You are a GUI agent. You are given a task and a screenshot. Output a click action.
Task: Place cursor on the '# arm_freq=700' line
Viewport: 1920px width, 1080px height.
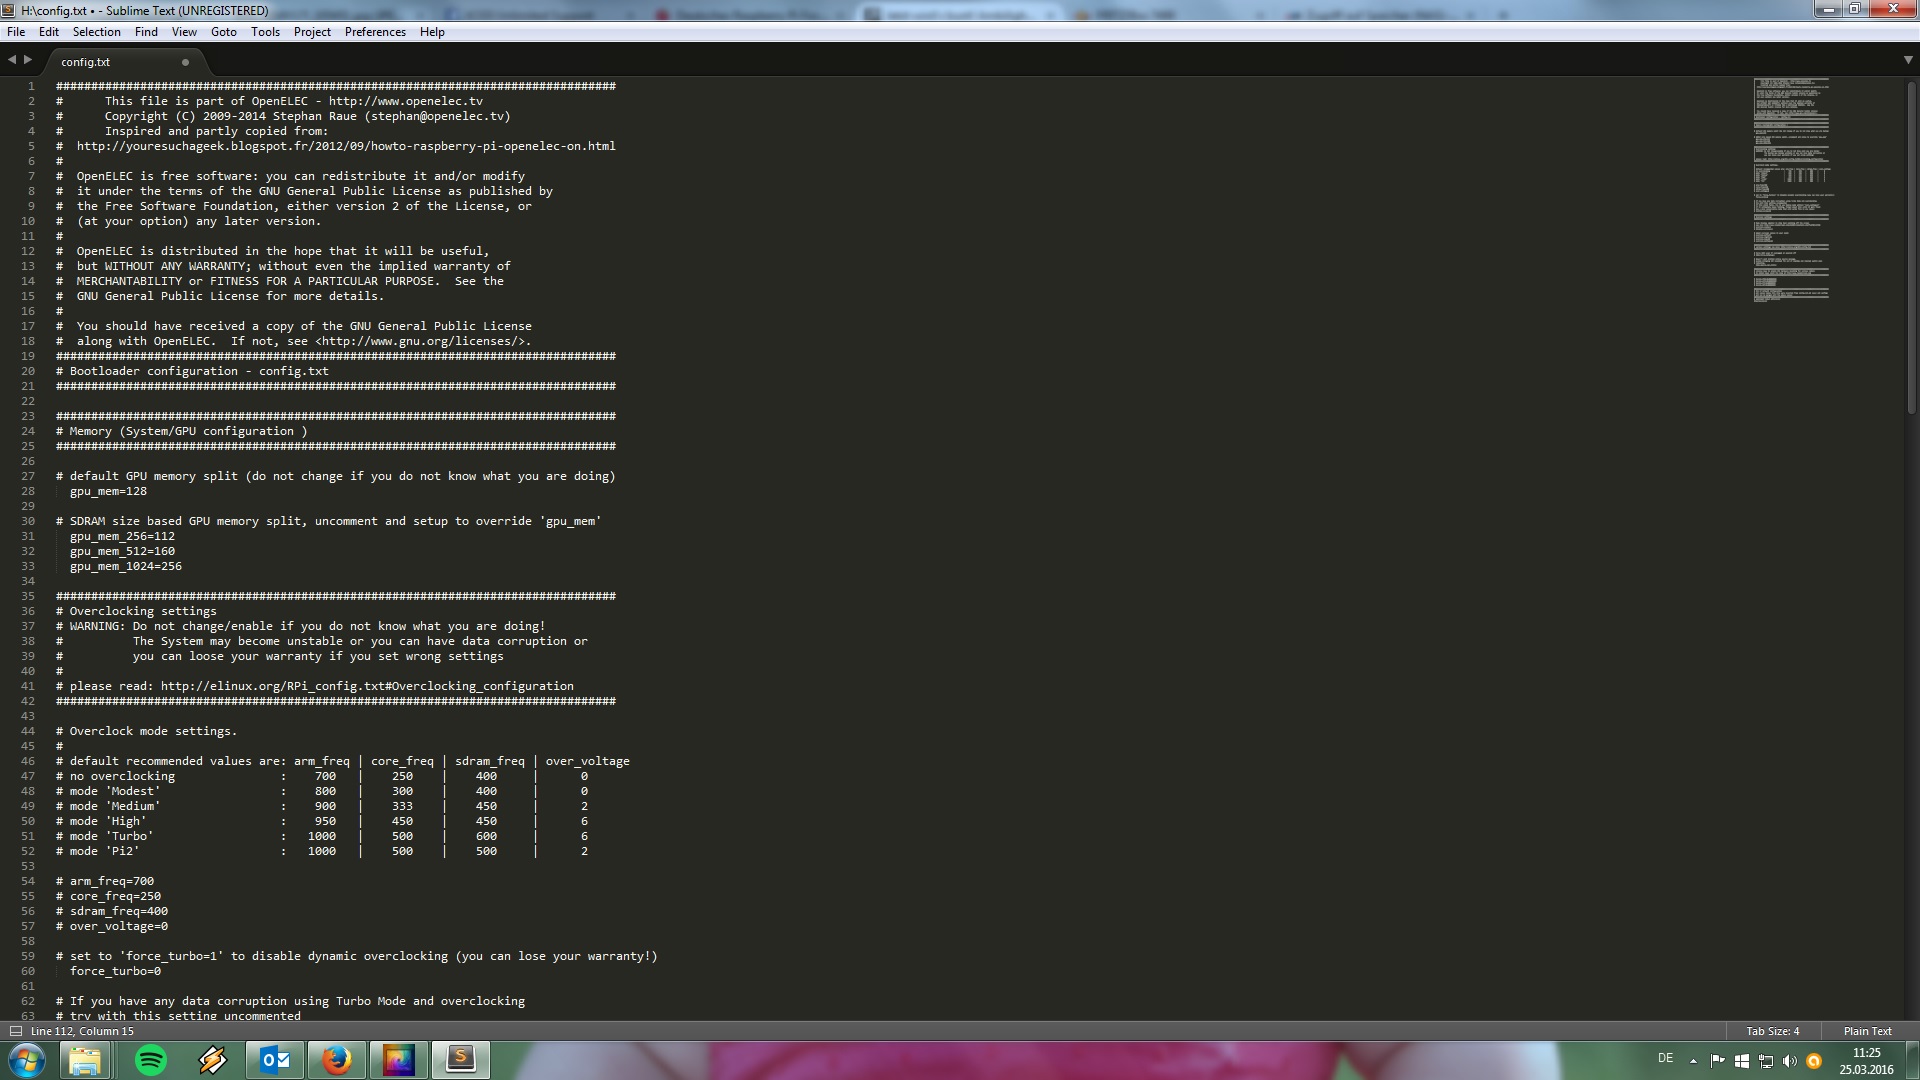click(105, 881)
